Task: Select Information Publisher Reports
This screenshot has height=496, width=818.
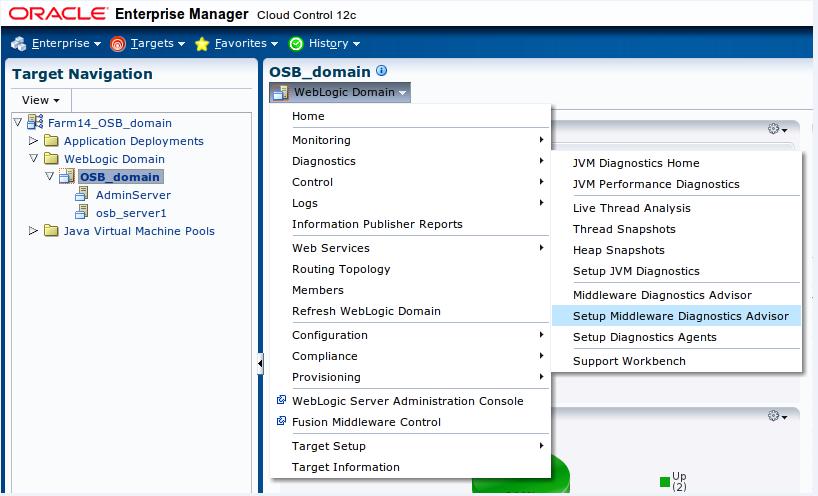Action: pos(410,224)
